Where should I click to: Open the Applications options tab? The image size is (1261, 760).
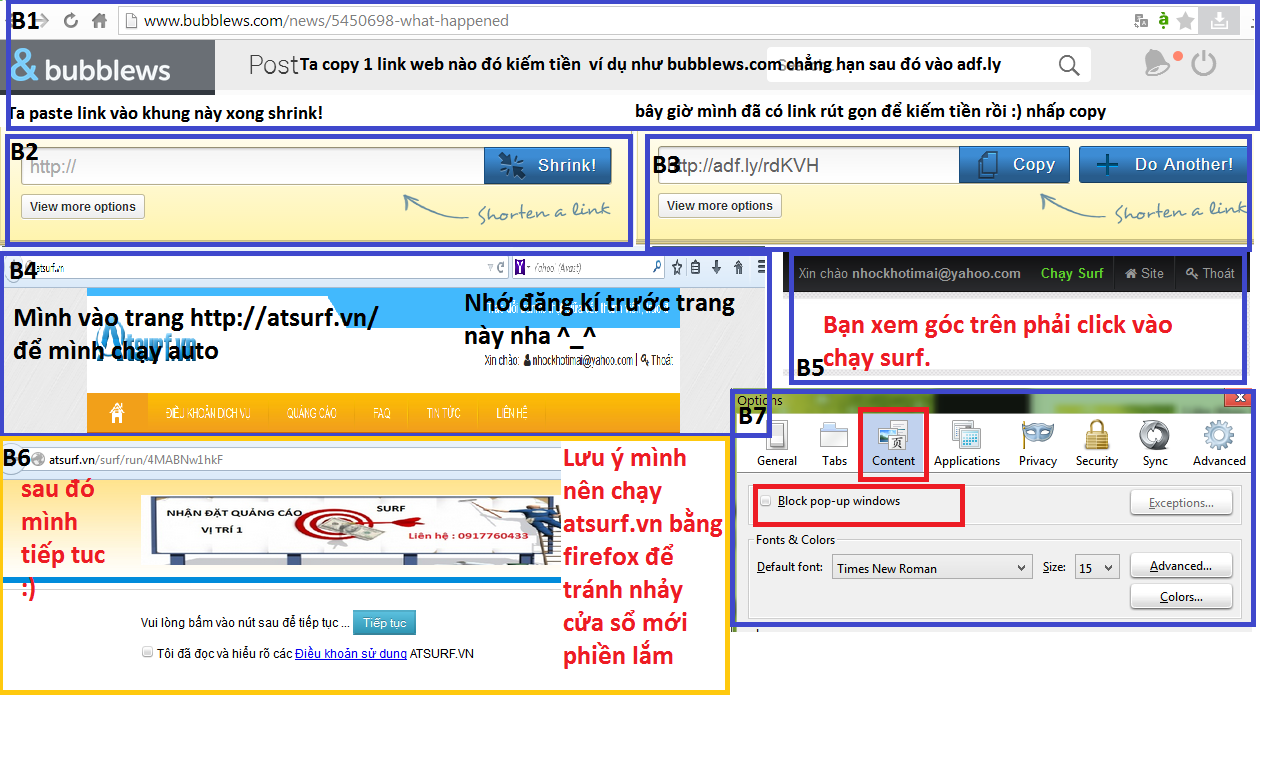[967, 443]
